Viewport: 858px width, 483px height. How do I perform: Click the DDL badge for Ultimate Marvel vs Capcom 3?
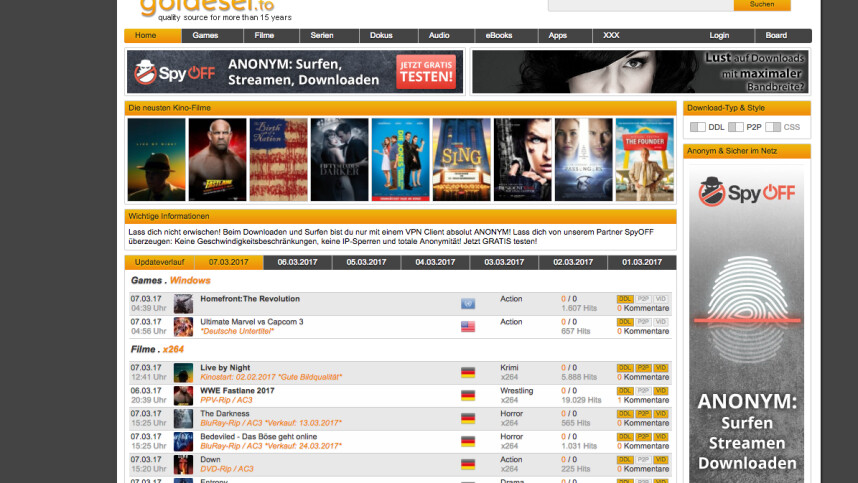(x=625, y=322)
